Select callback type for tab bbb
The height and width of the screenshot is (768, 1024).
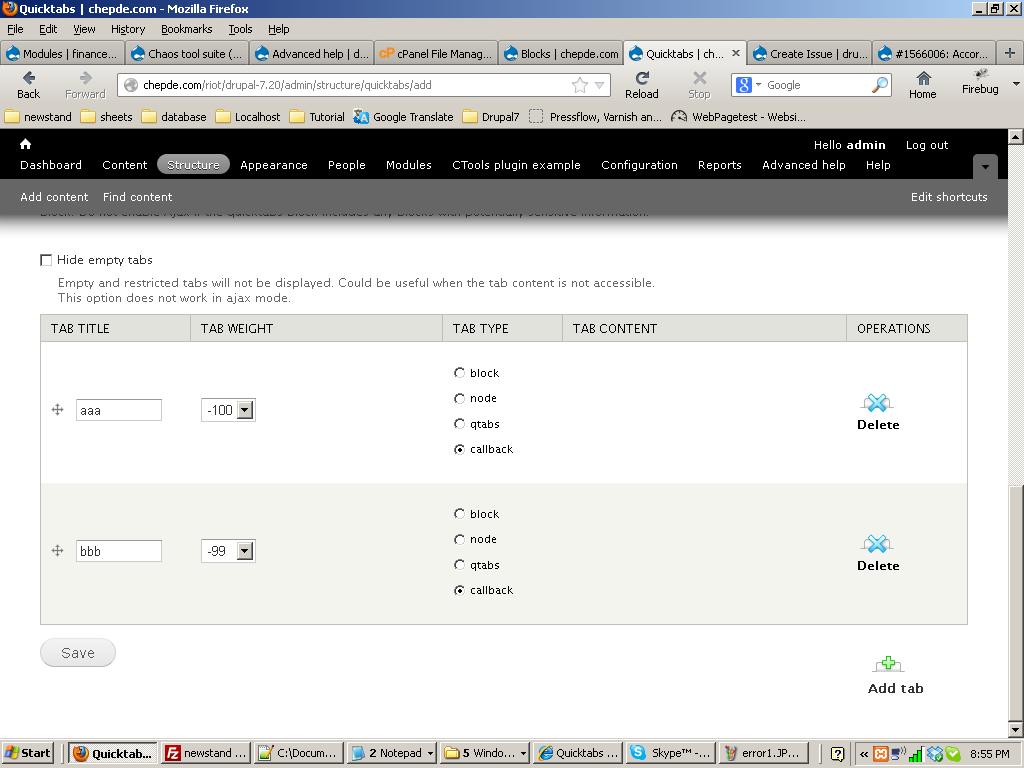(x=459, y=590)
